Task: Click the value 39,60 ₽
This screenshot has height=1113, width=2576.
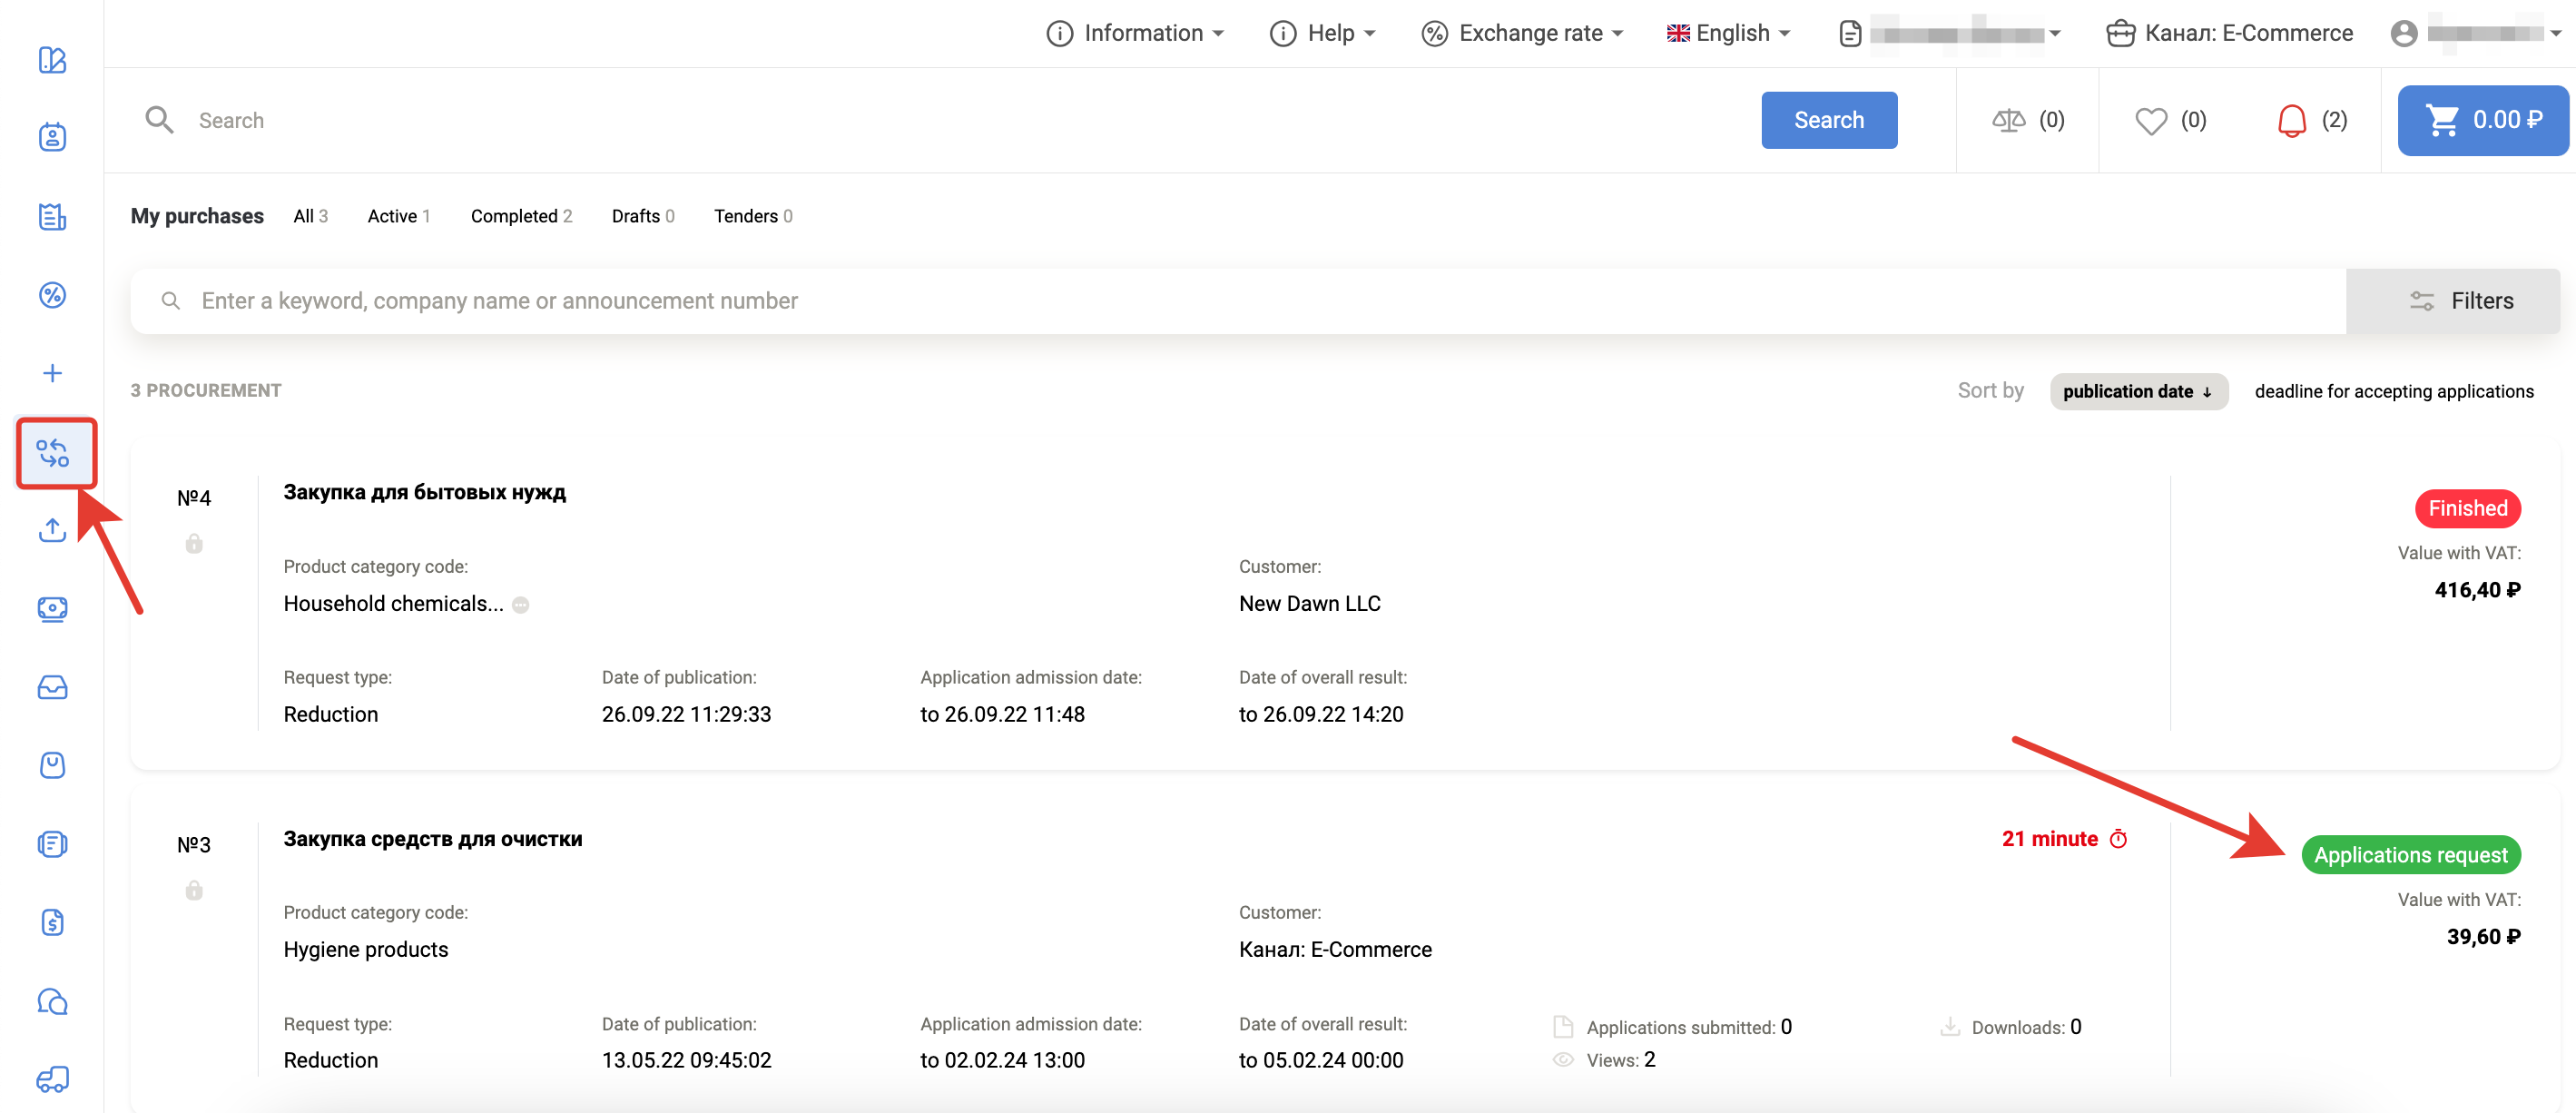Action: point(2483,936)
